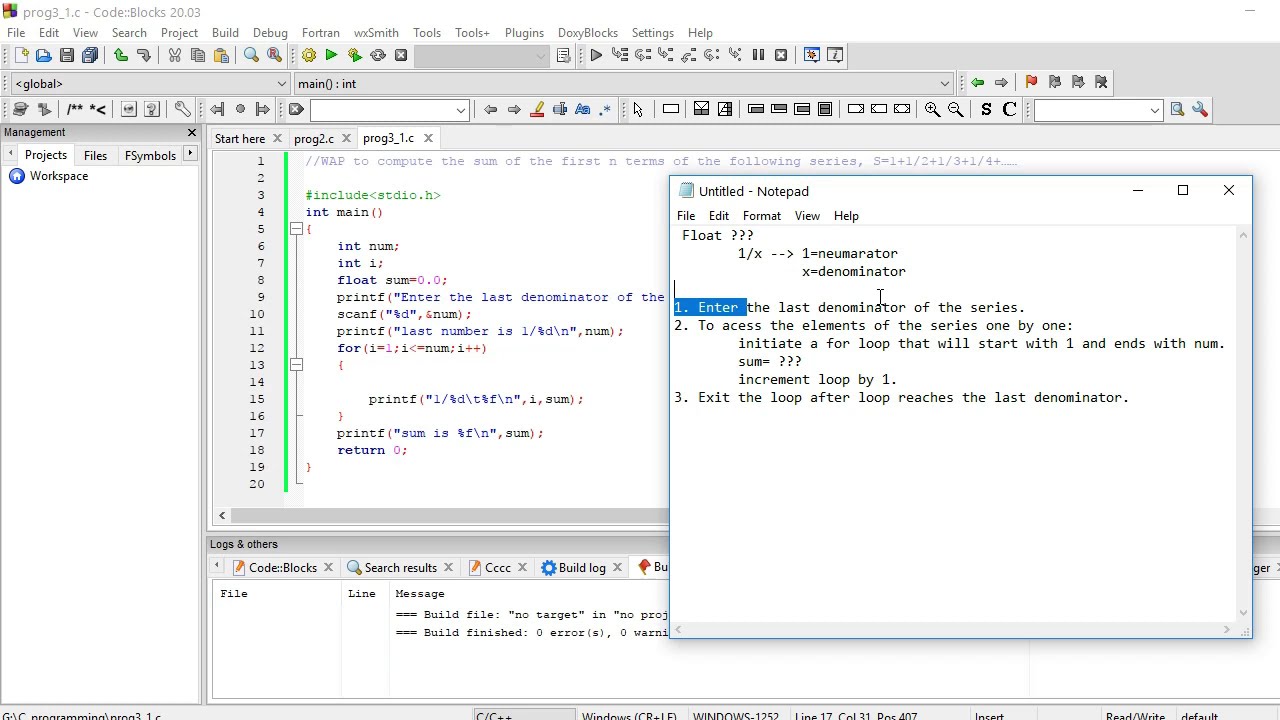
Task: Toggle bookmark with the red flag icon
Action: [1031, 83]
